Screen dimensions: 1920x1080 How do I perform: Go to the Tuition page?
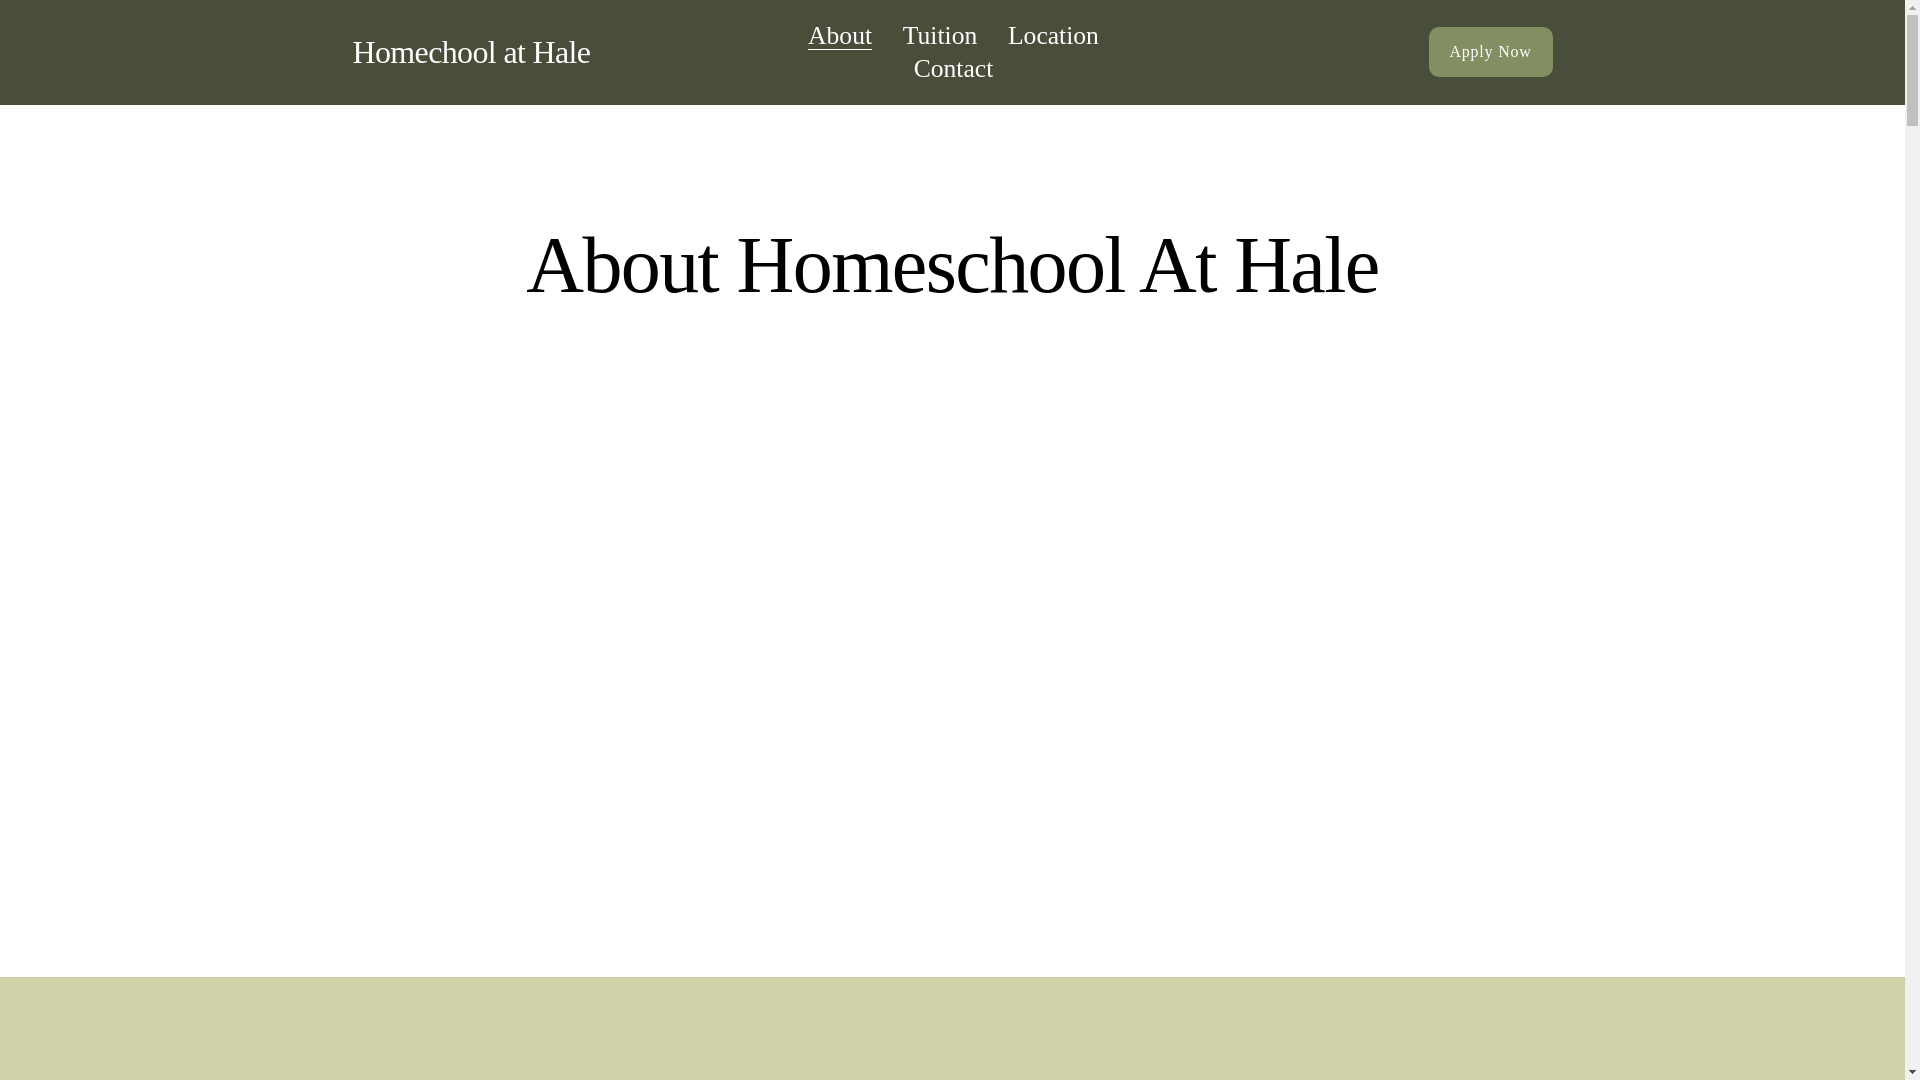click(939, 36)
